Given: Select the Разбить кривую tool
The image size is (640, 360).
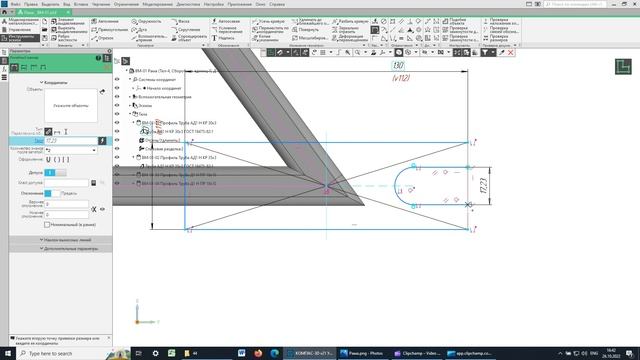Looking at the screenshot, I should click(x=350, y=21).
